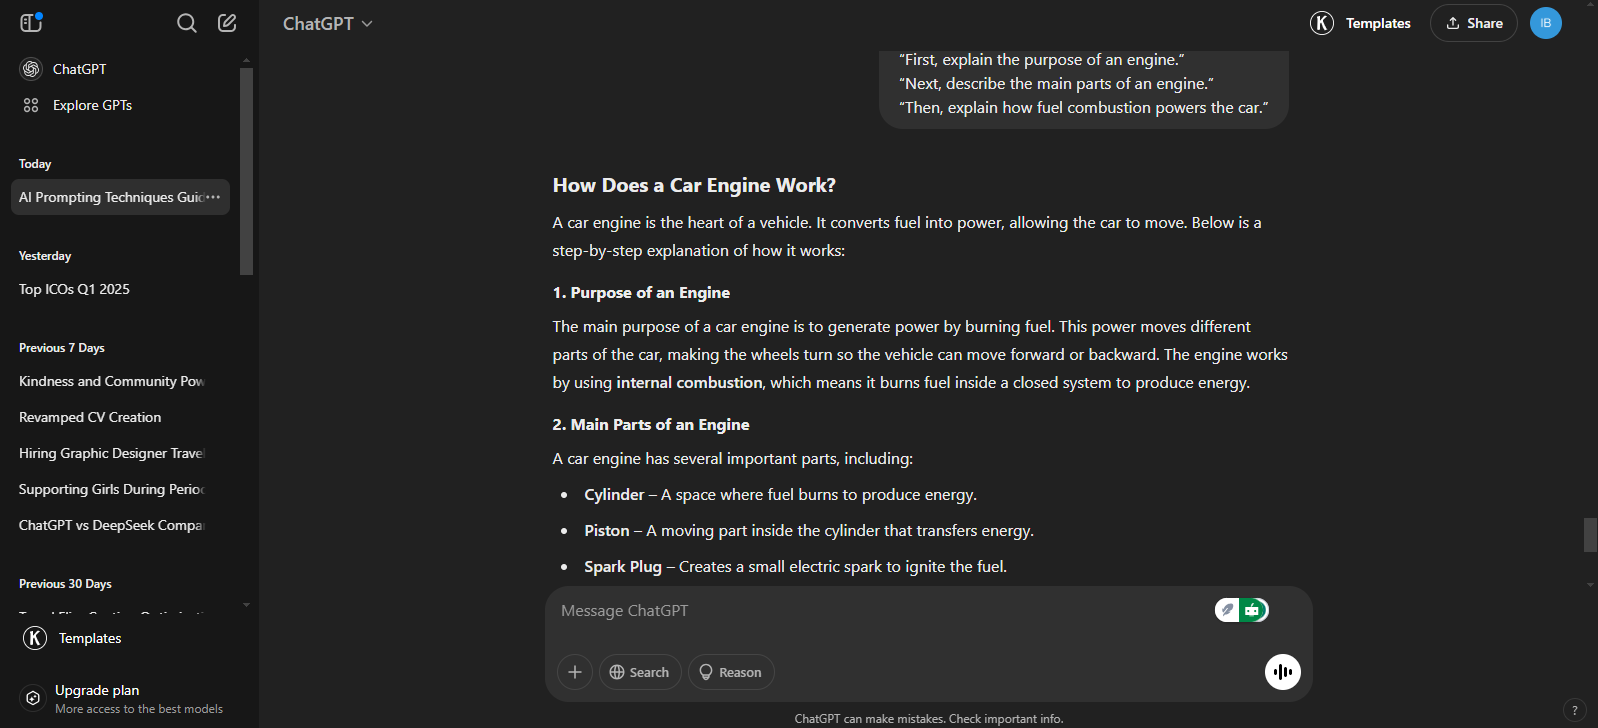Click the voice mode waveform button

[1282, 672]
